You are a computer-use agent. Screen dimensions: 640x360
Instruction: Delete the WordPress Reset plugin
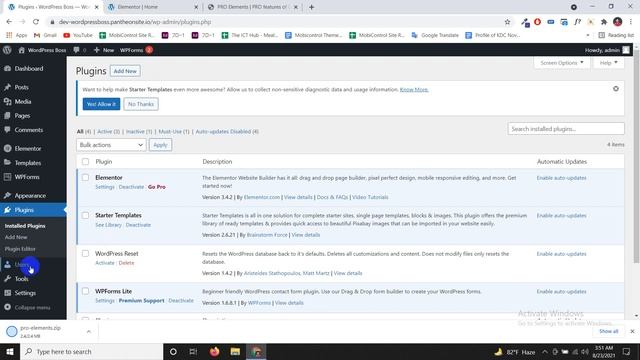tap(126, 263)
